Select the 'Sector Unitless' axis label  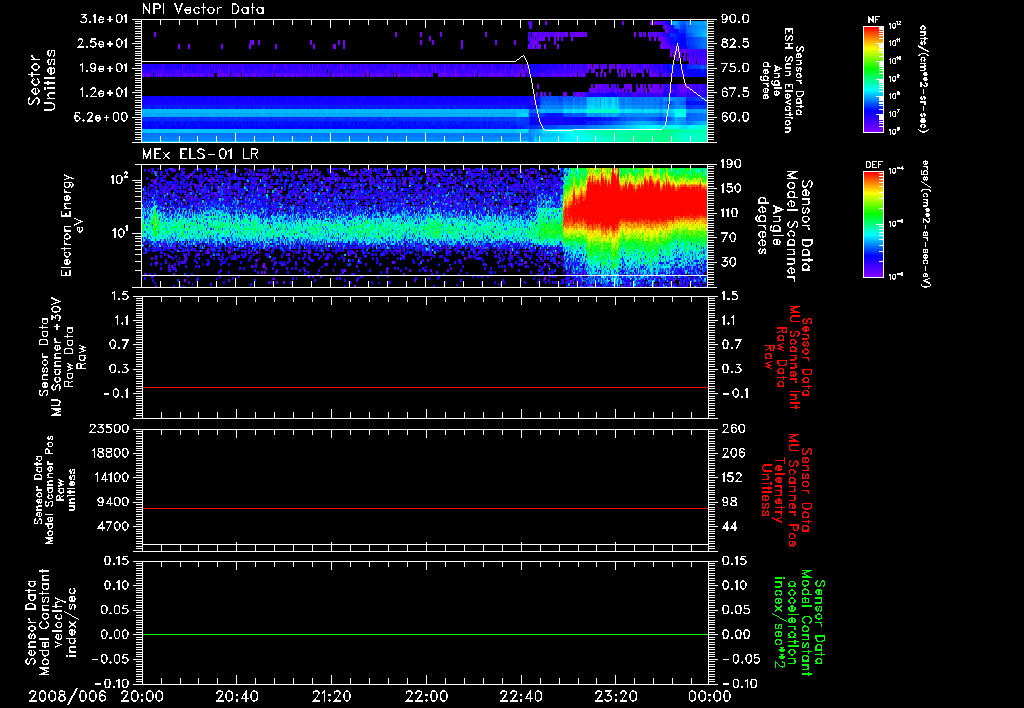click(40, 80)
